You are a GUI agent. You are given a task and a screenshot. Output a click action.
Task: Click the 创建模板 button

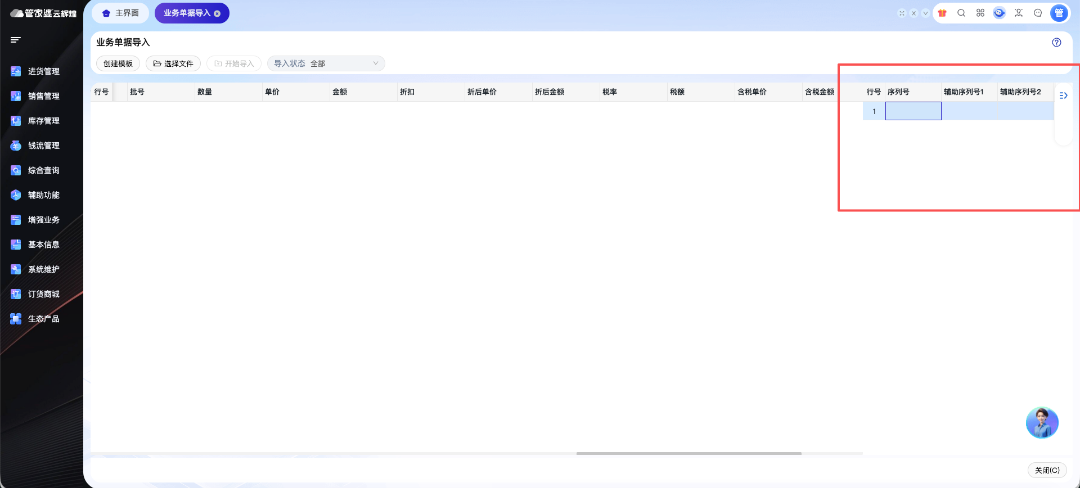118,63
